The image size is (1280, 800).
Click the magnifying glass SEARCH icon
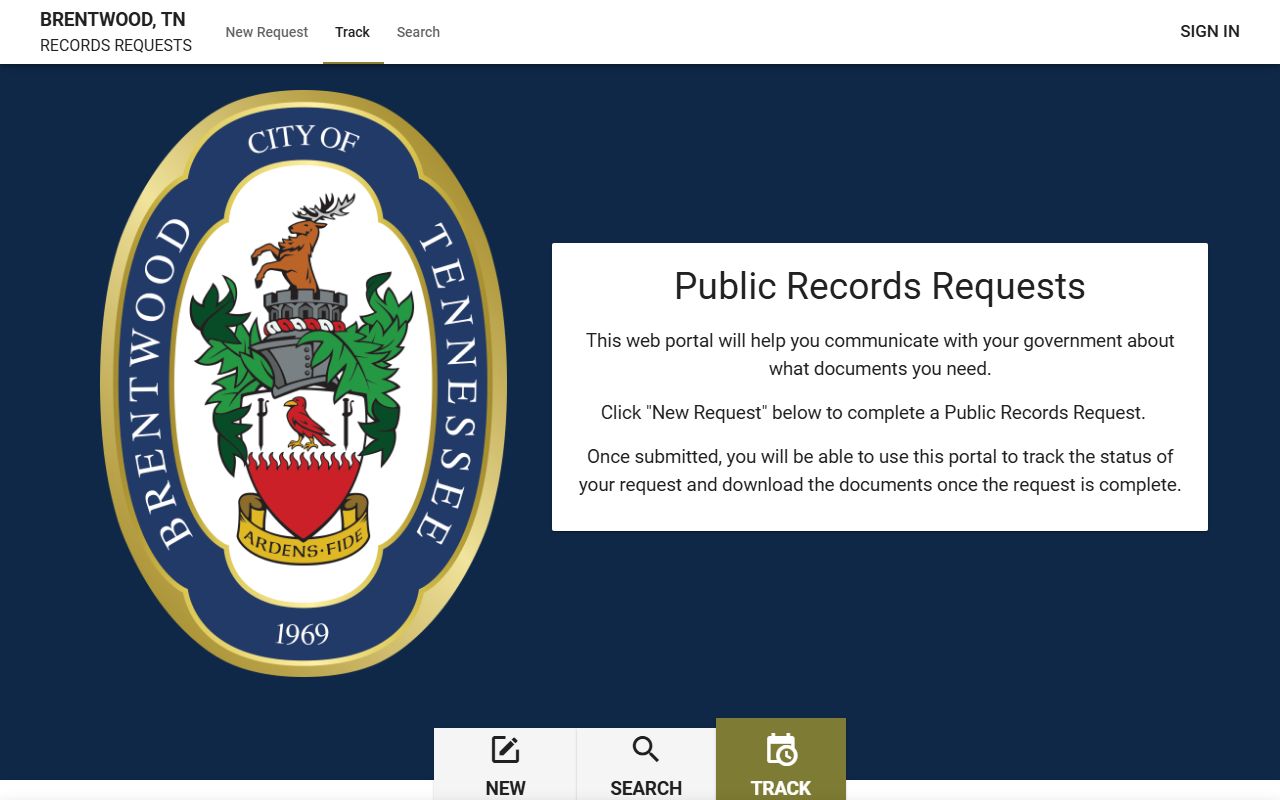click(646, 750)
